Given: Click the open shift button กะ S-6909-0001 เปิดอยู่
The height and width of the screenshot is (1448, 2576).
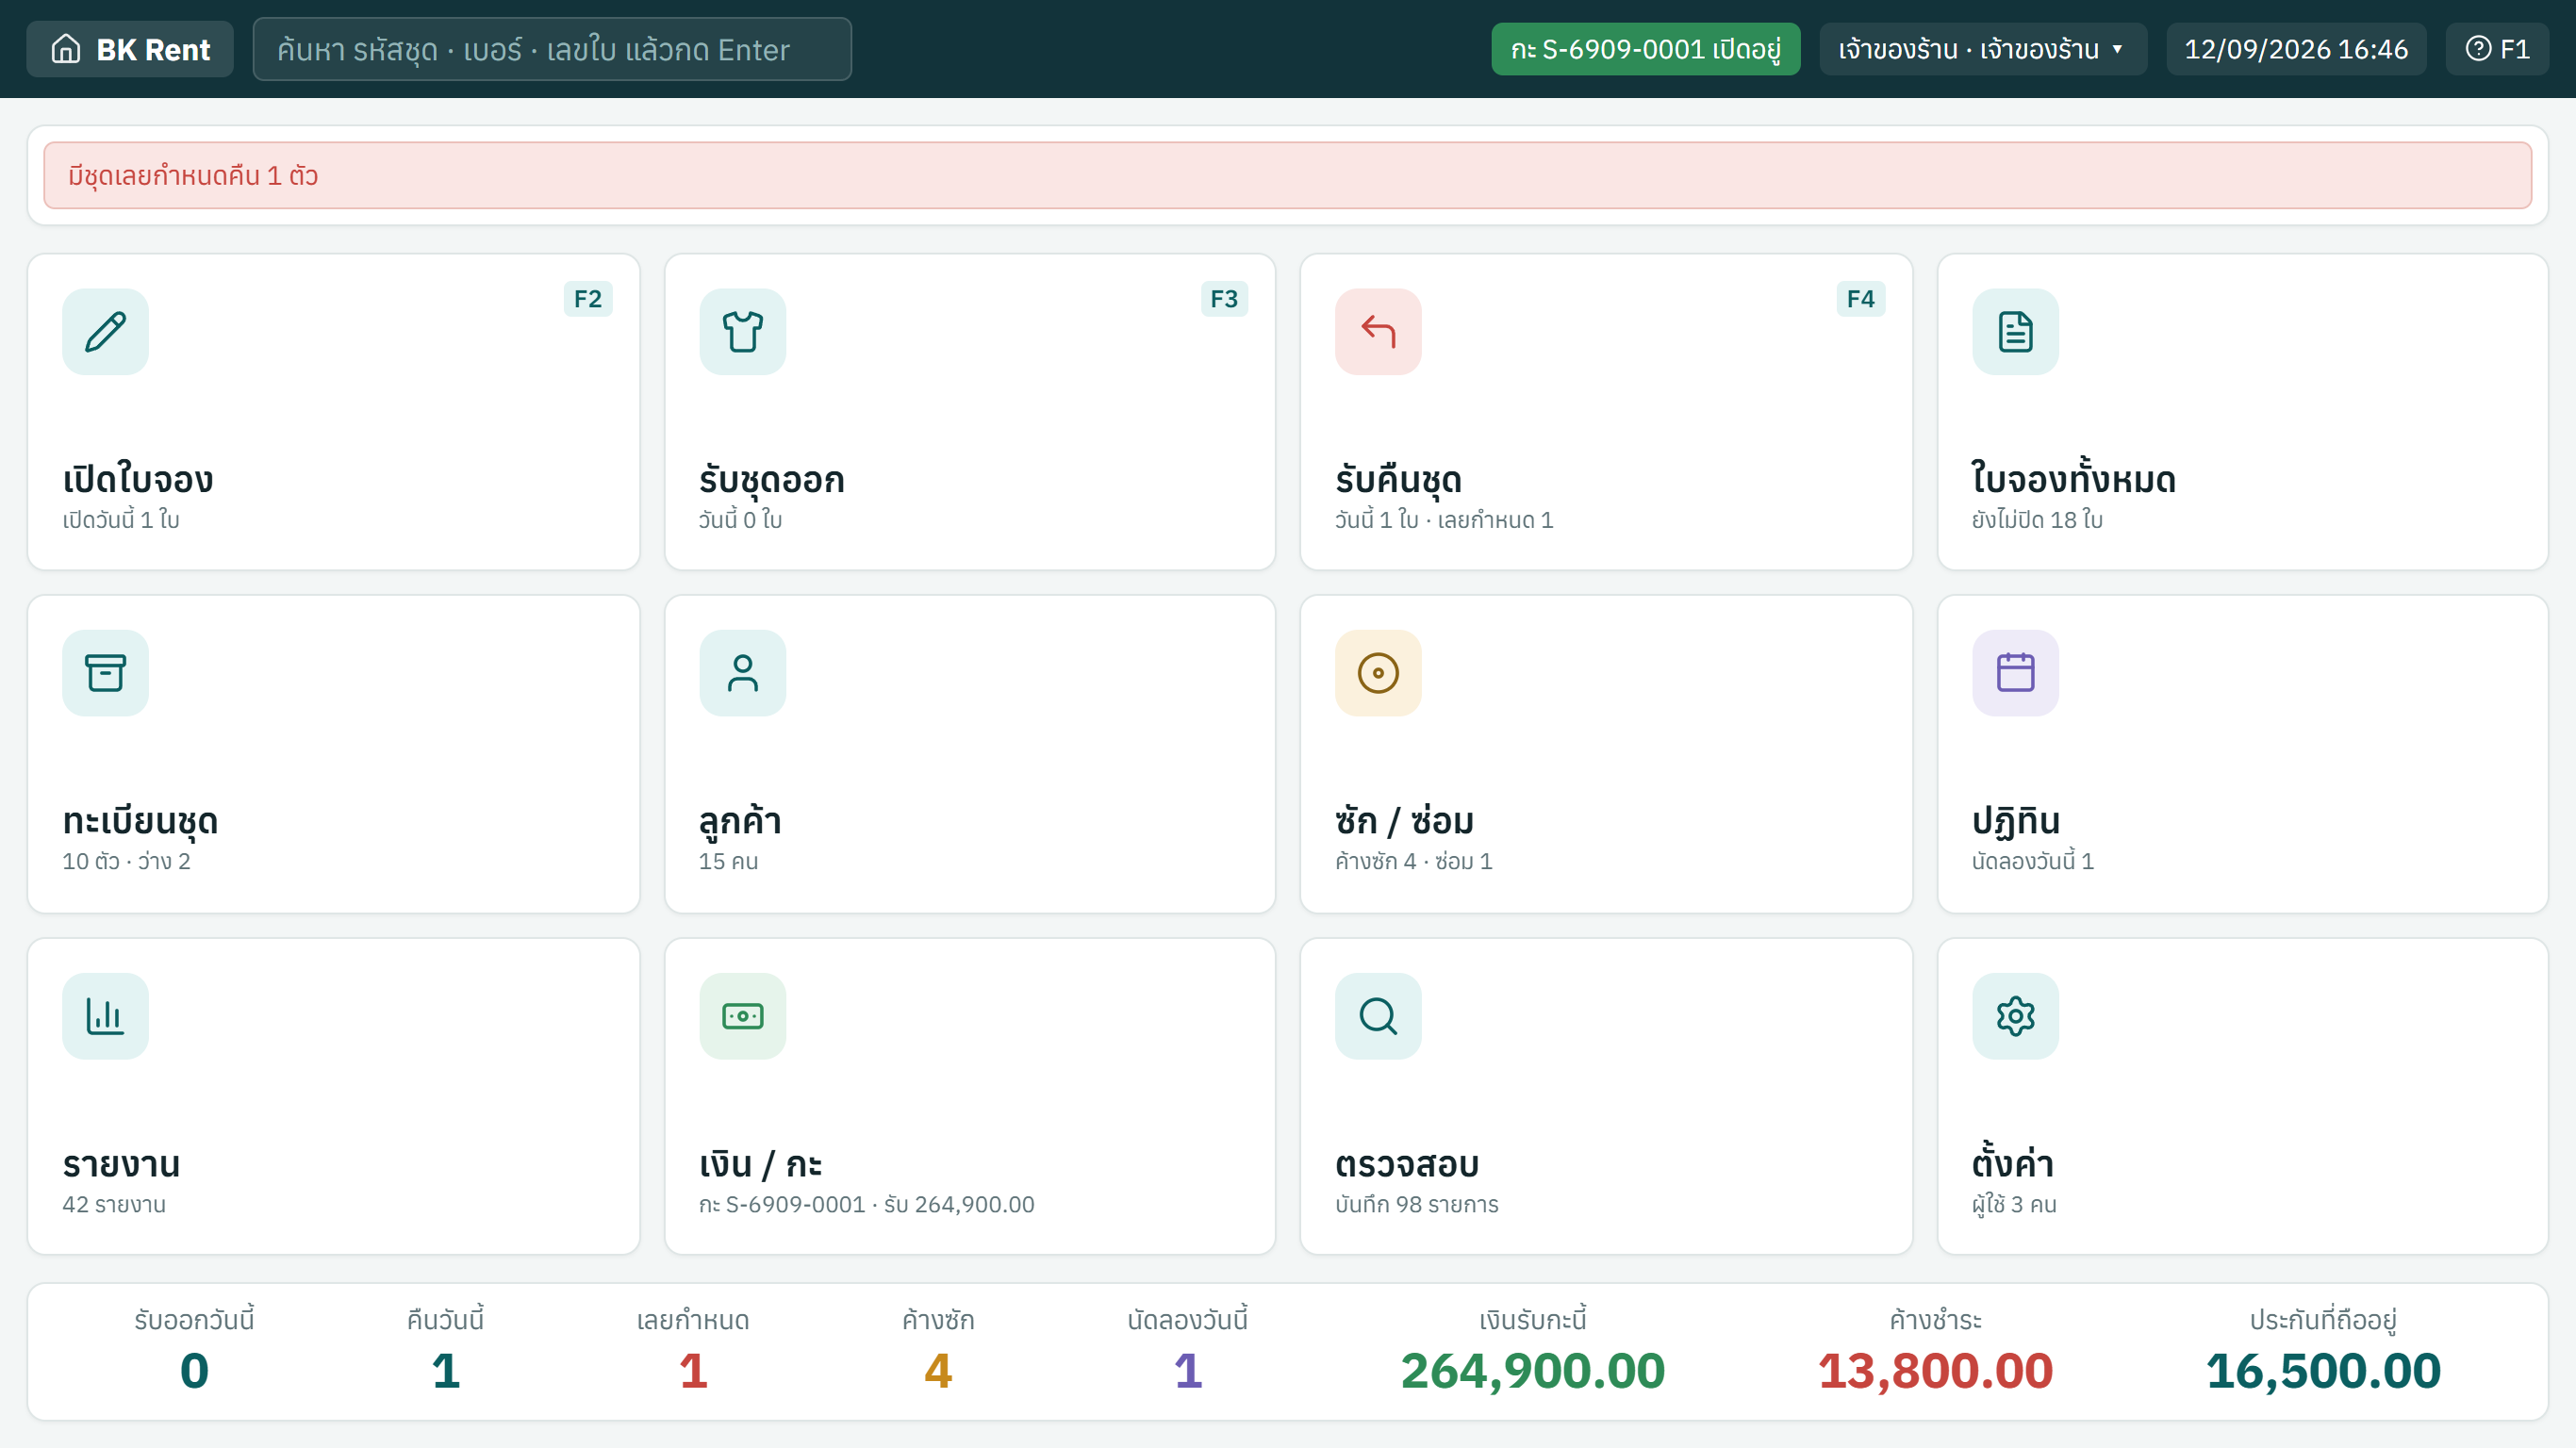Looking at the screenshot, I should tap(1645, 49).
